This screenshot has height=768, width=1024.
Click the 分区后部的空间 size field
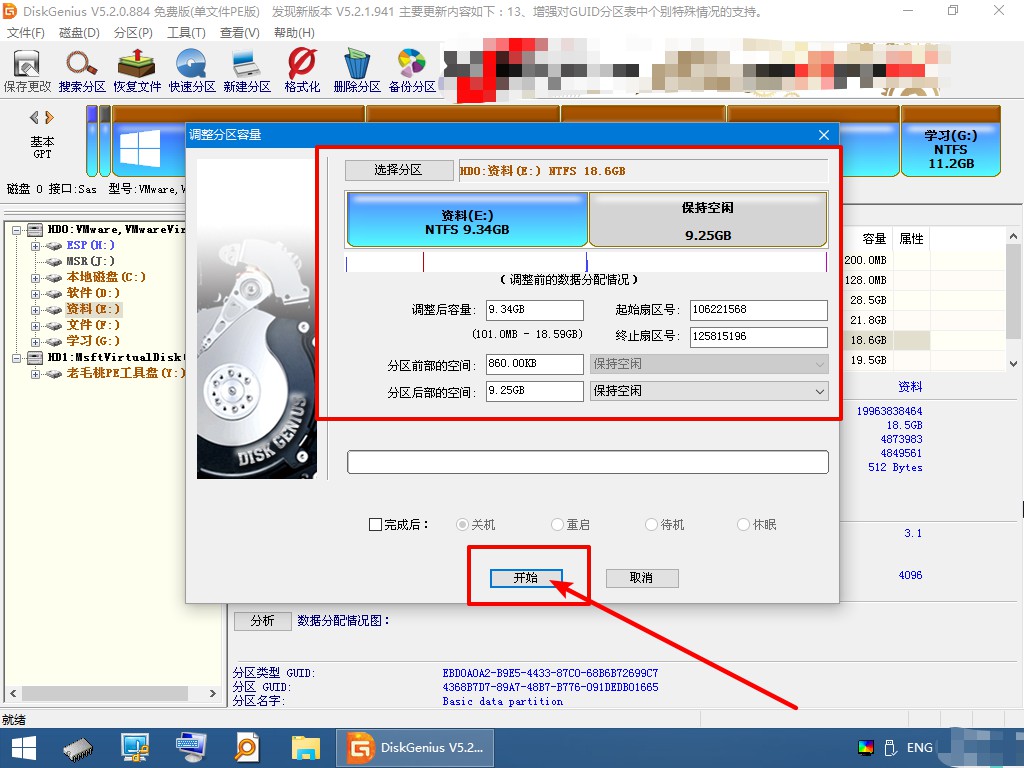[534, 391]
